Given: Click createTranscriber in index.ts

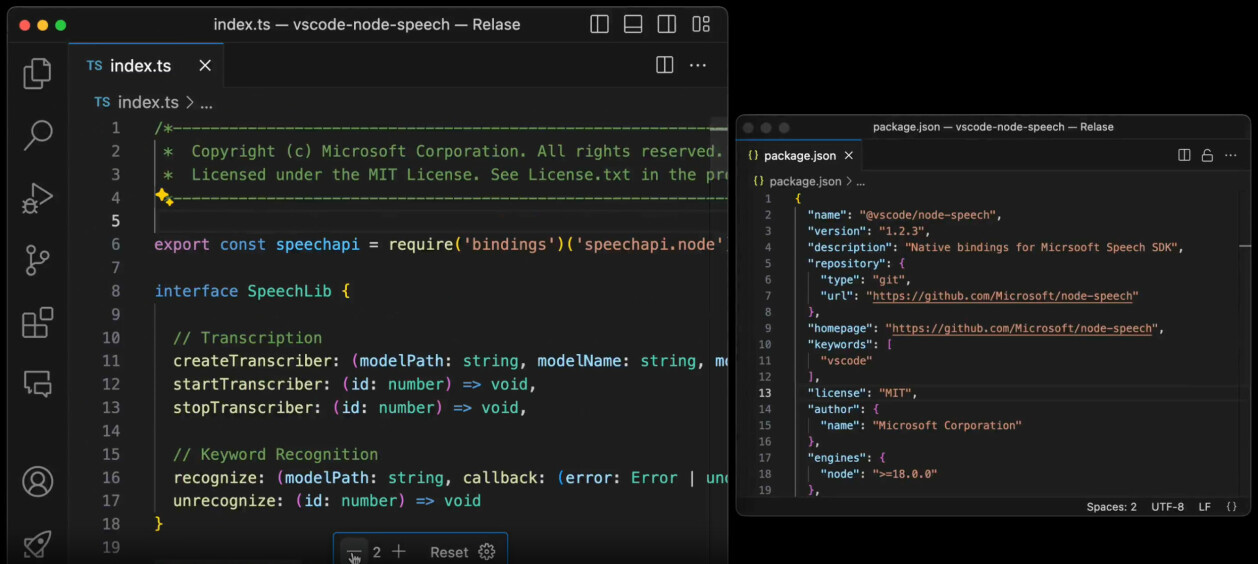Looking at the screenshot, I should click(x=252, y=361).
